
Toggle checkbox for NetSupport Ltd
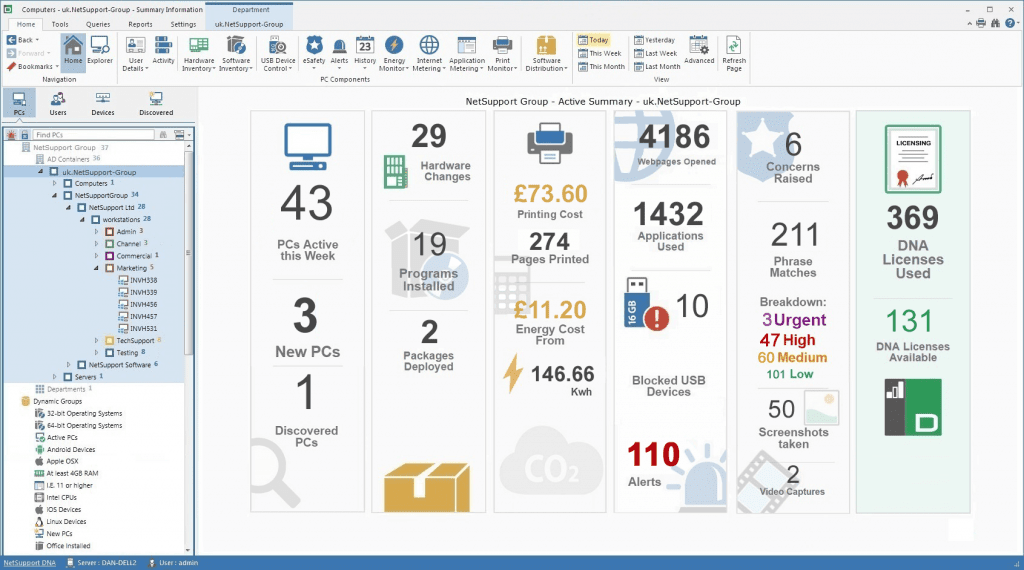point(82,208)
